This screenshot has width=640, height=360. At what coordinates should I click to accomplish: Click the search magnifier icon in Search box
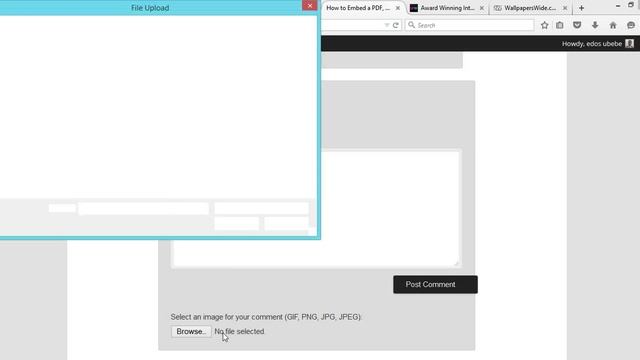(x=411, y=25)
